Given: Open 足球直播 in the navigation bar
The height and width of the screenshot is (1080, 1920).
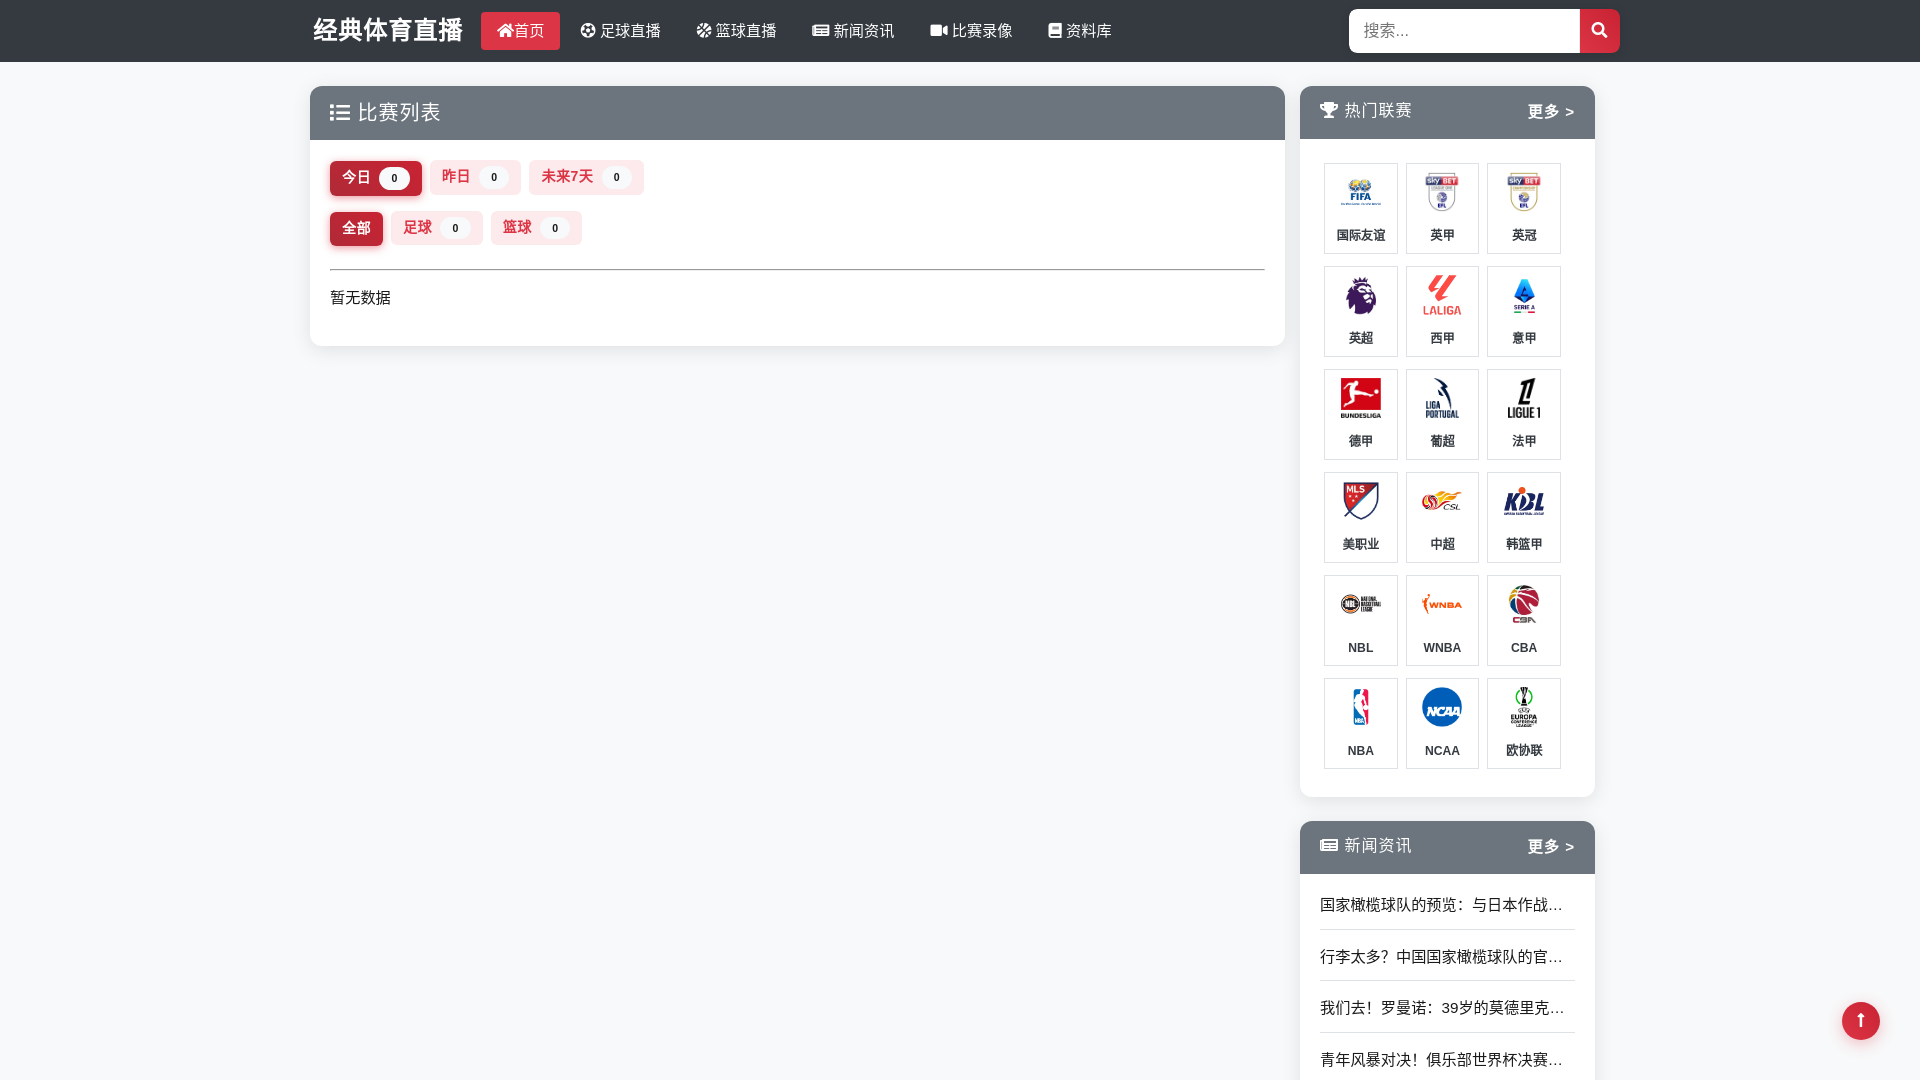Looking at the screenshot, I should 620,31.
